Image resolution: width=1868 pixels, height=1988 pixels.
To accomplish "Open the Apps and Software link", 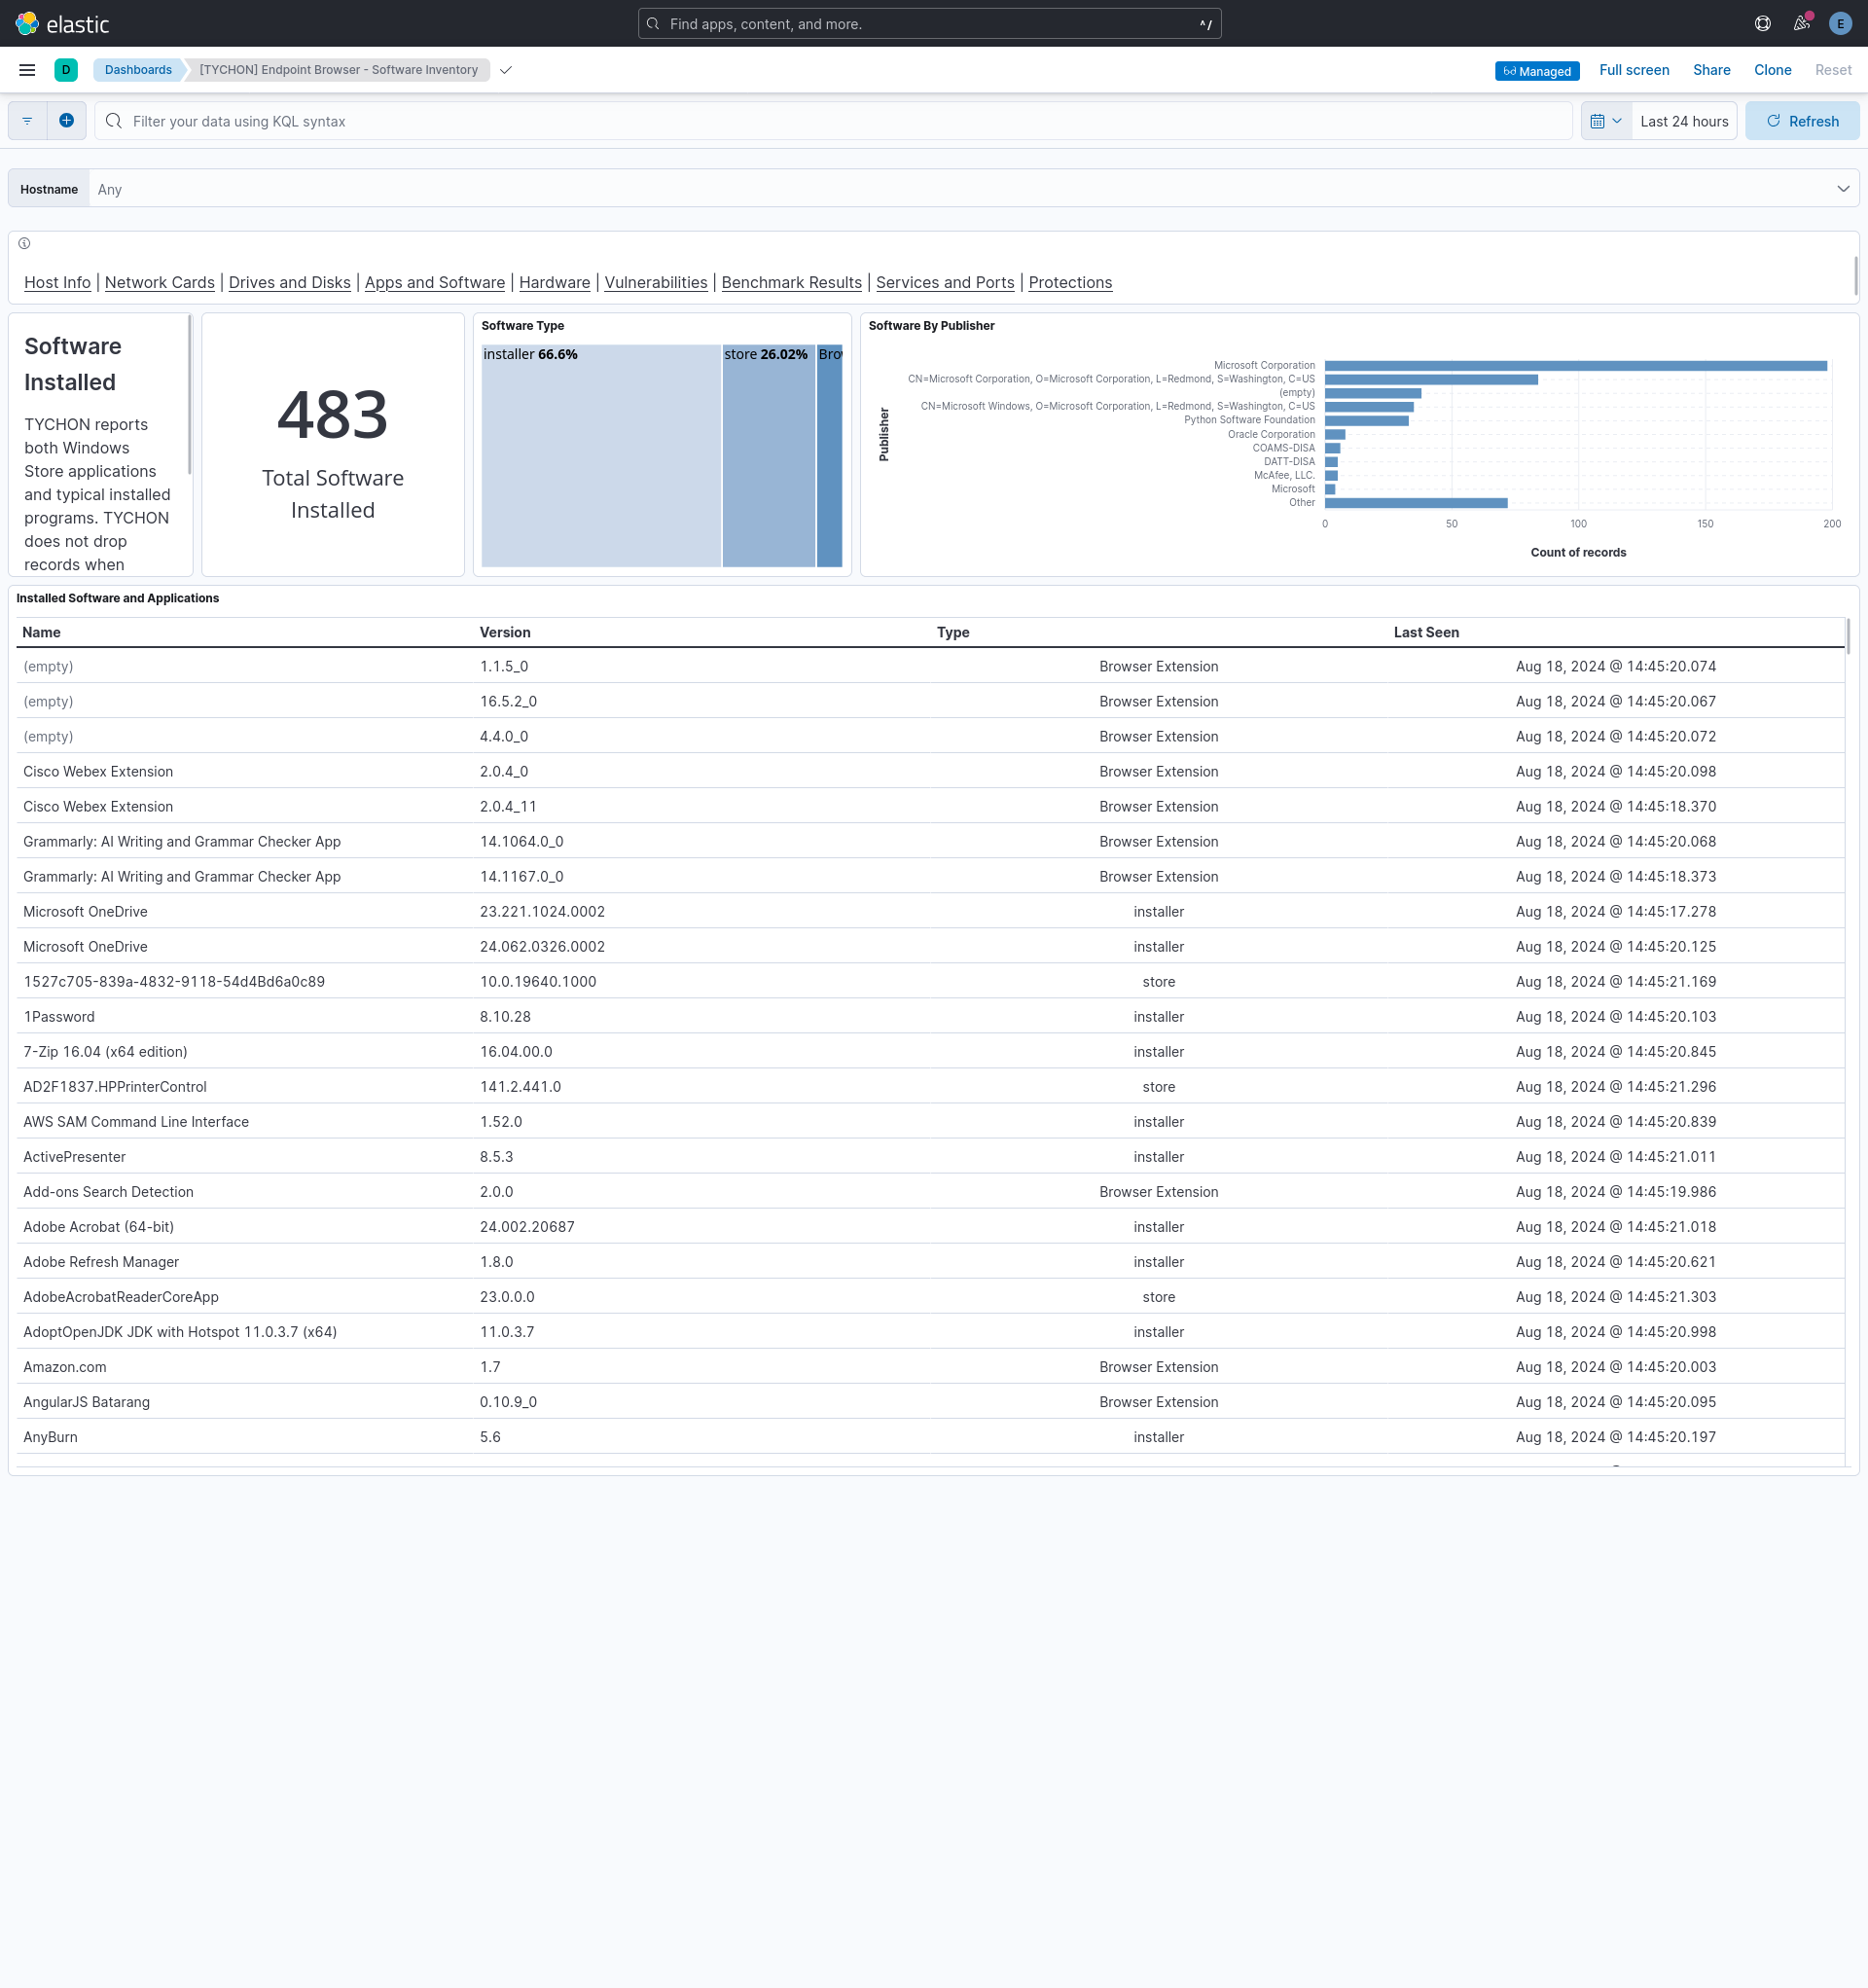I will pyautogui.click(x=435, y=282).
